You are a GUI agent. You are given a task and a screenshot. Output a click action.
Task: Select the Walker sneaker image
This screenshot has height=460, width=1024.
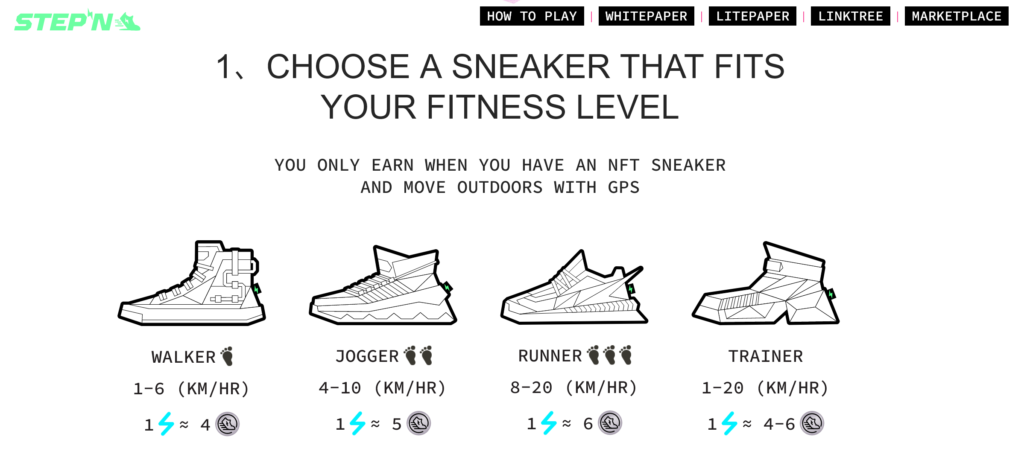coord(192,282)
